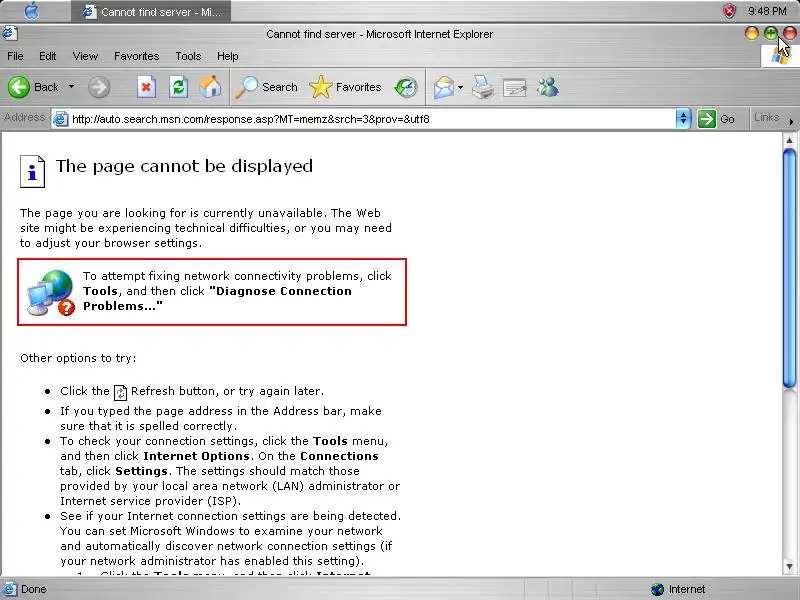Click the "Other options to try:" text

pos(78,358)
